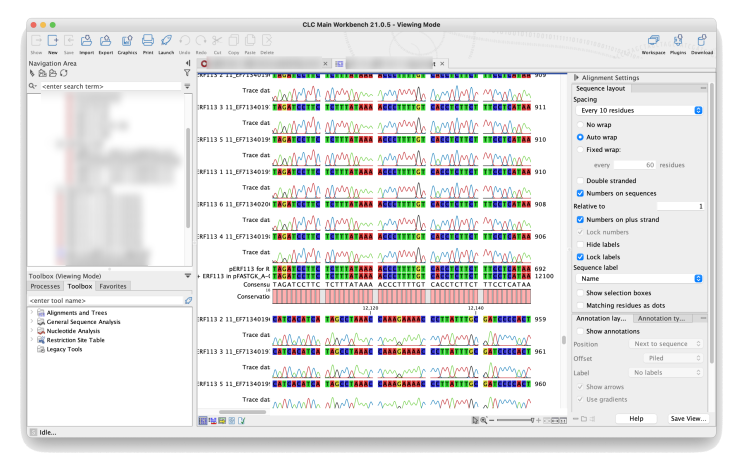The image size is (743, 473).
Task: Open the Plugins manager icon
Action: (x=678, y=41)
